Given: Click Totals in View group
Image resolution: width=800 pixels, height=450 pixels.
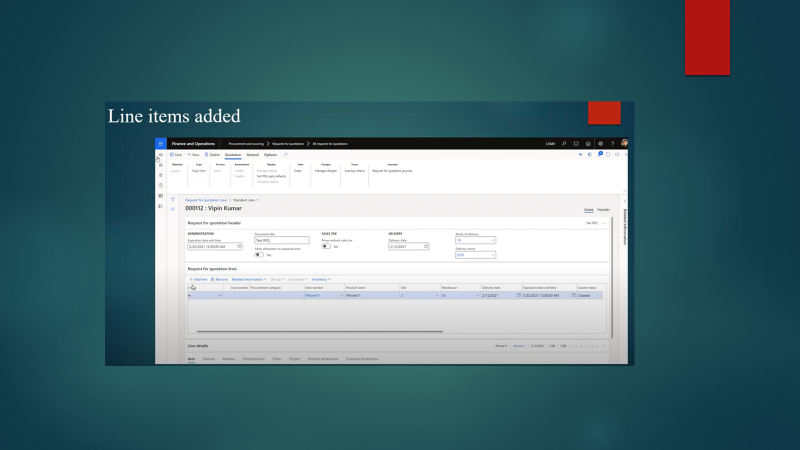Looking at the screenshot, I should click(298, 171).
